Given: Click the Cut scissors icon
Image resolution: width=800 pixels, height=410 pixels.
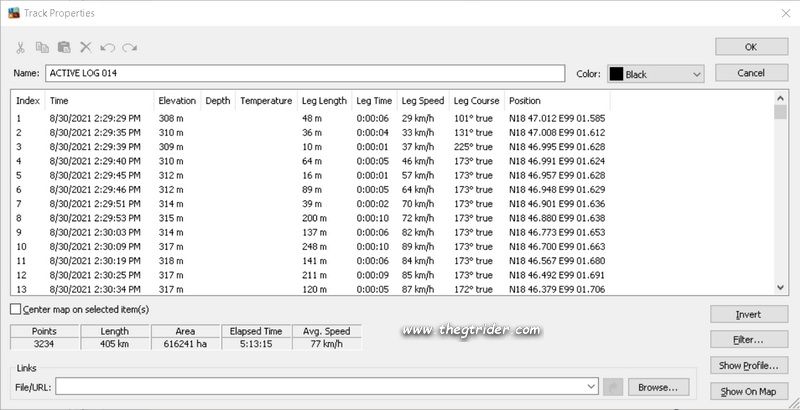Looking at the screenshot, I should [x=20, y=47].
